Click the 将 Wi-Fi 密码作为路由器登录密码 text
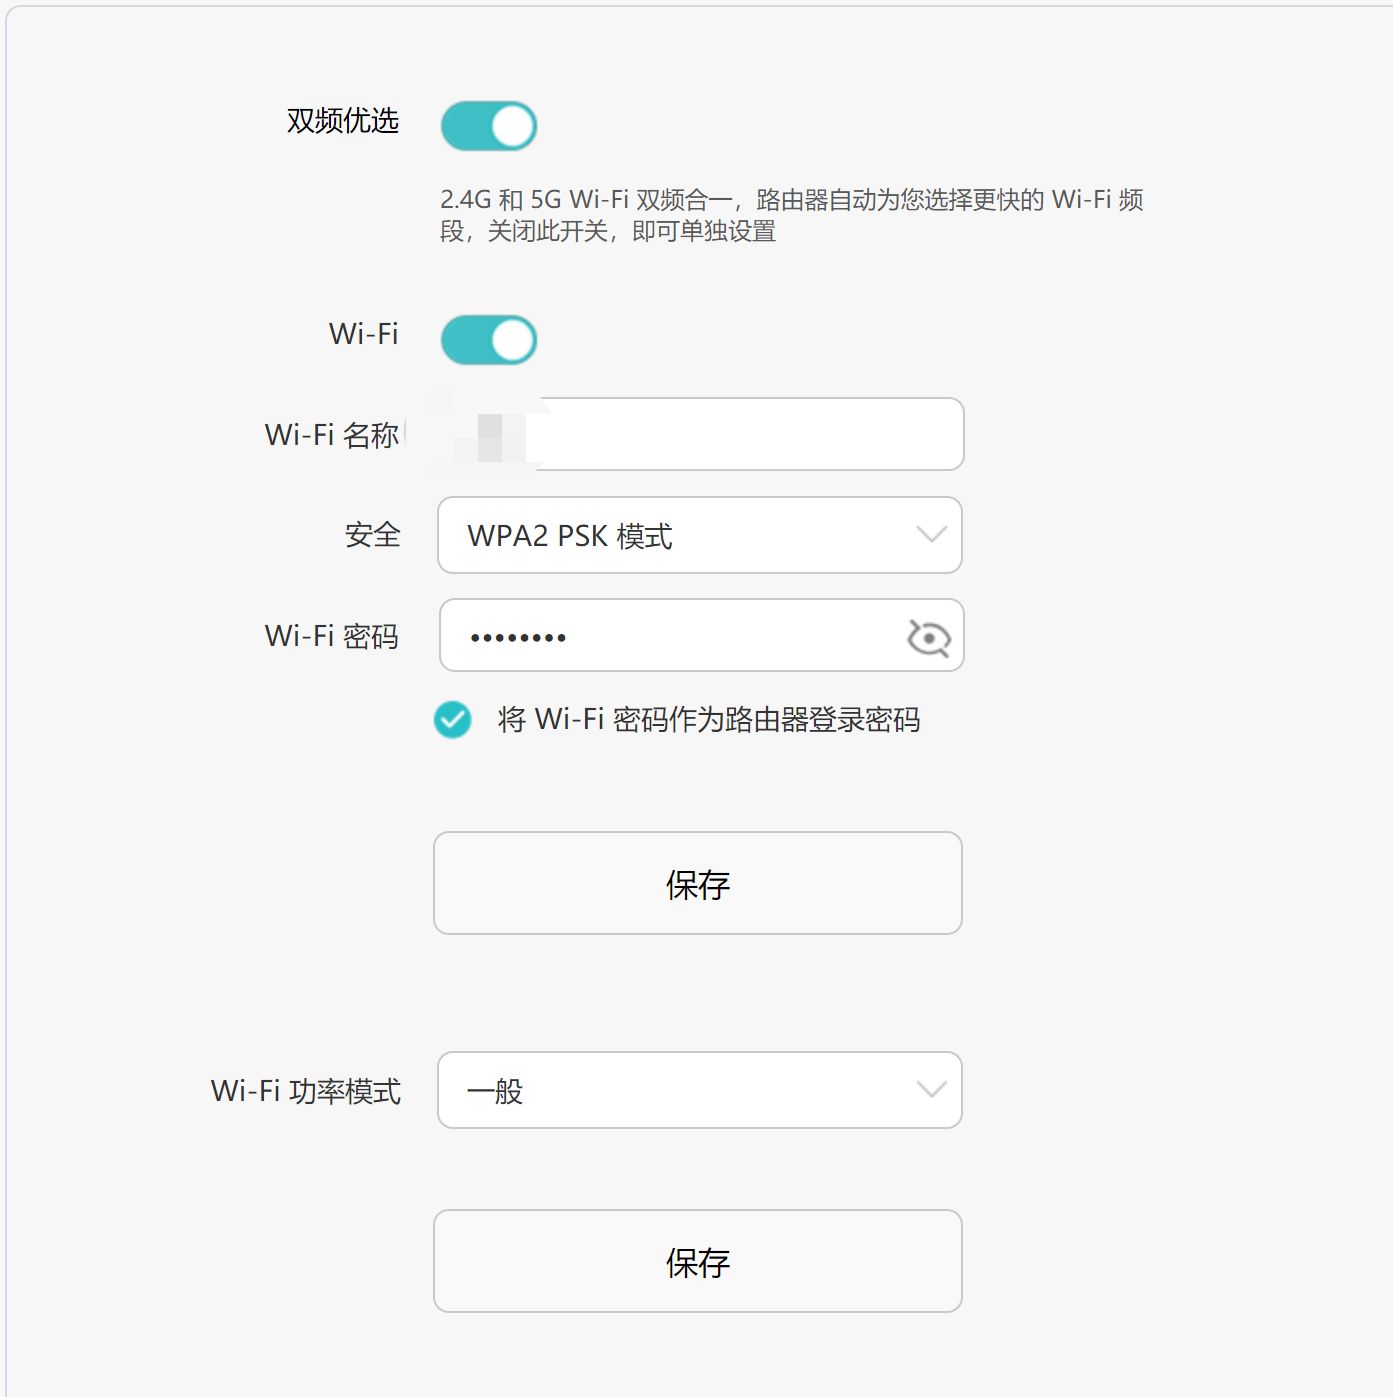 pos(708,719)
